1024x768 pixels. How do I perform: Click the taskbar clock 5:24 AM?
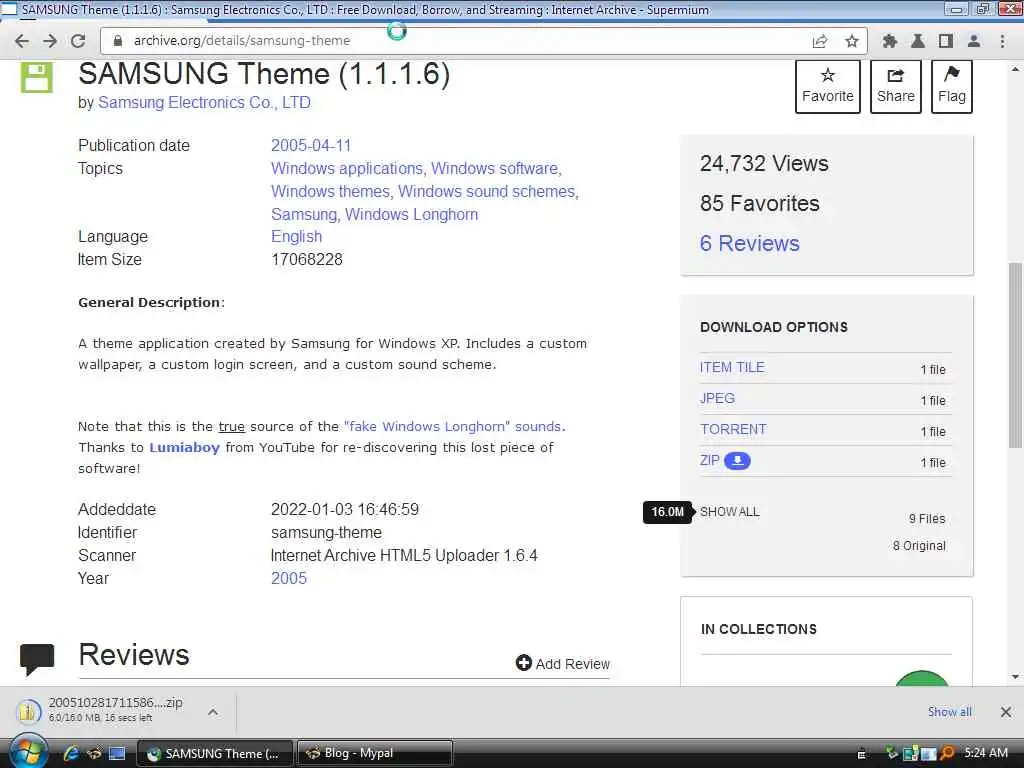[985, 753]
